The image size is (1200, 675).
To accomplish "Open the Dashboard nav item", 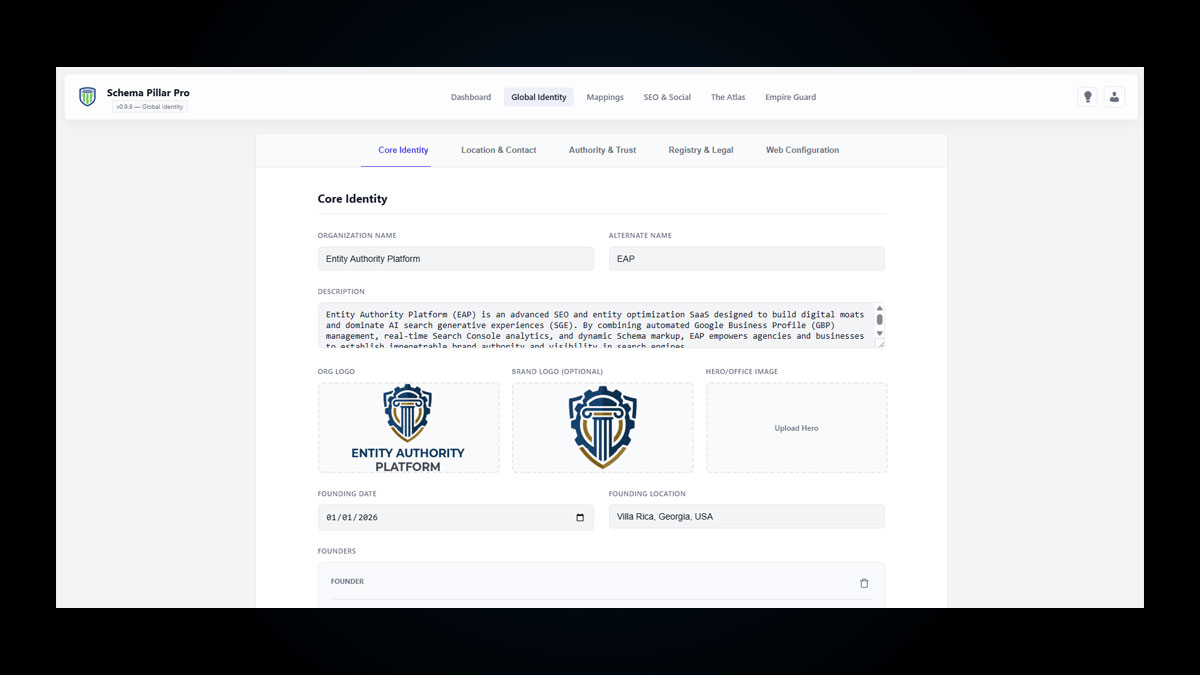I will click(x=470, y=97).
